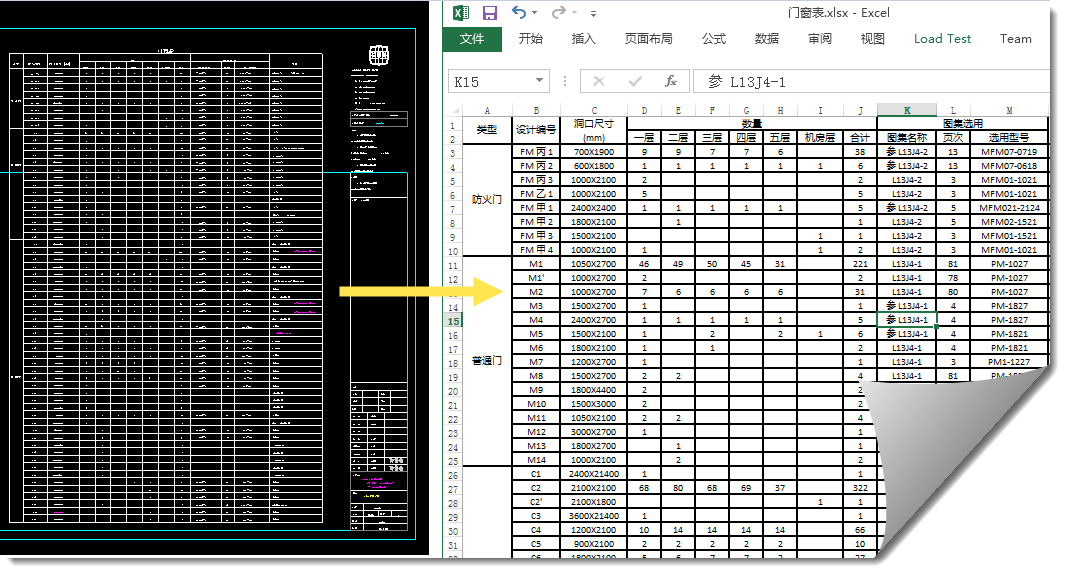The image size is (1065, 573).
Task: Click the Redo arrow icon
Action: point(559,12)
